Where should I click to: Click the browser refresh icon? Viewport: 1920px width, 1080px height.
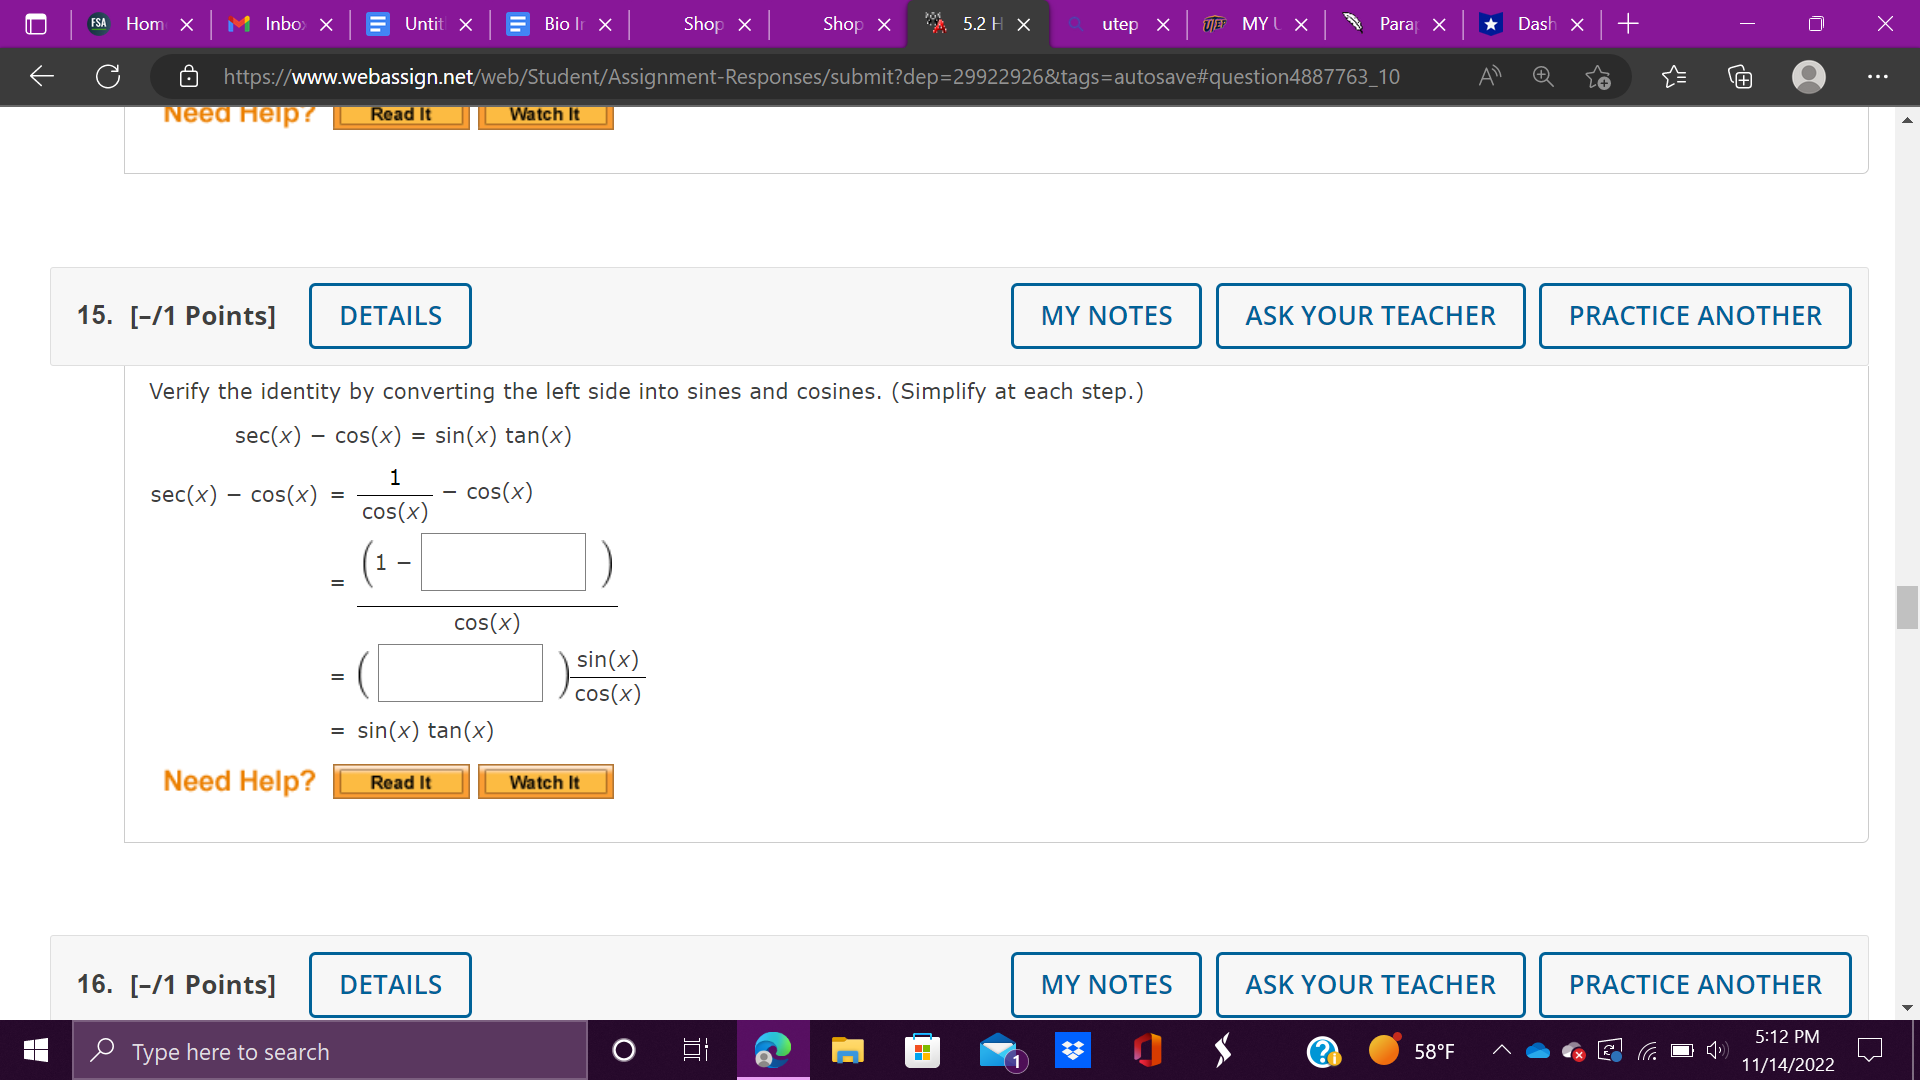108,76
